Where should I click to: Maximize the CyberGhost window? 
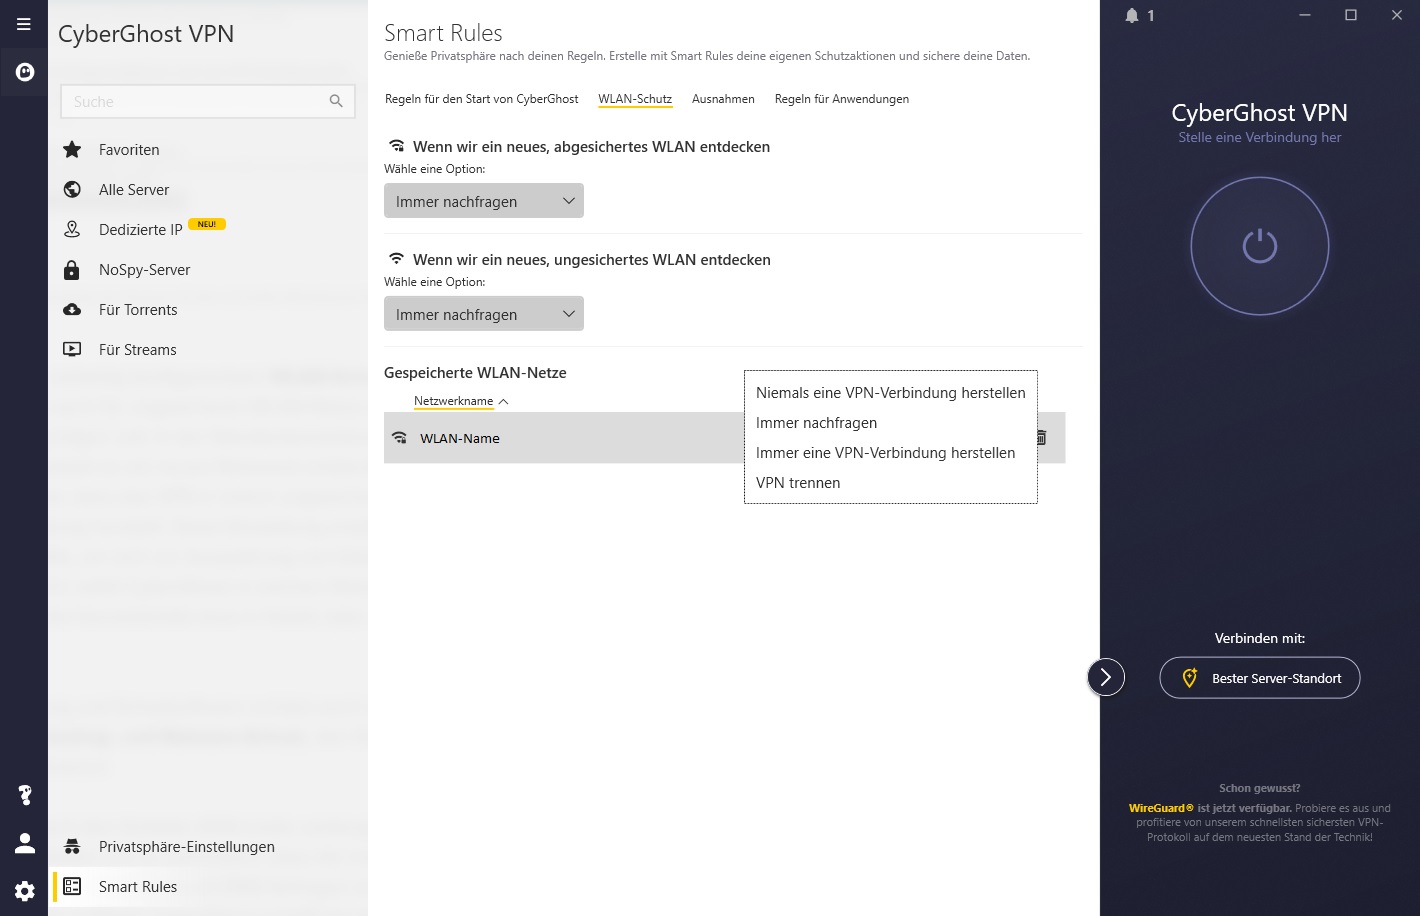[x=1351, y=15]
